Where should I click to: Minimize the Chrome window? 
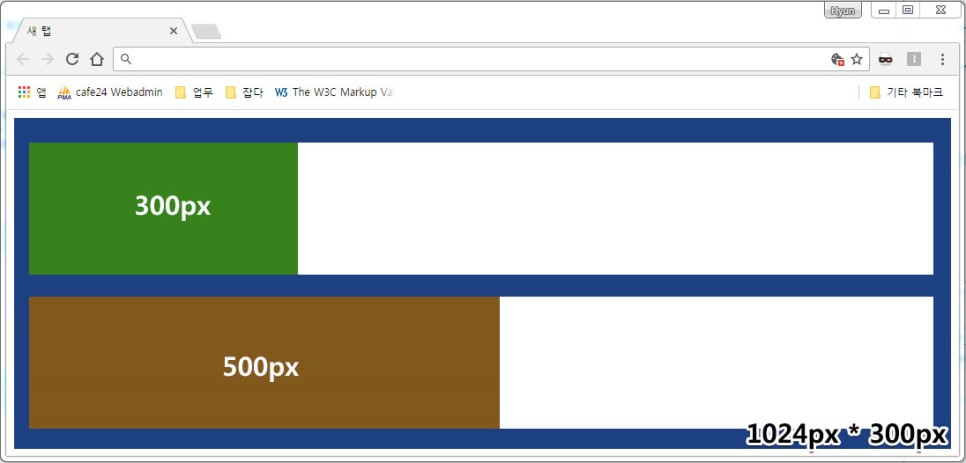pyautogui.click(x=883, y=10)
